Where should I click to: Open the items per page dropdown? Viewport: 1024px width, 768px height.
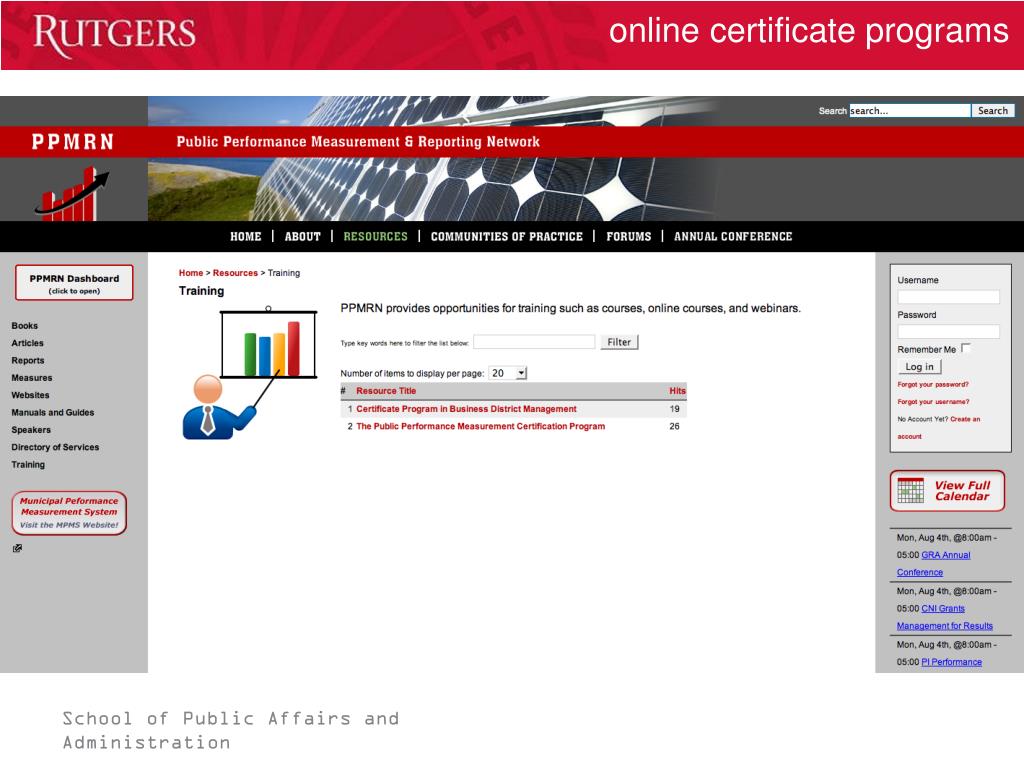[x=508, y=373]
